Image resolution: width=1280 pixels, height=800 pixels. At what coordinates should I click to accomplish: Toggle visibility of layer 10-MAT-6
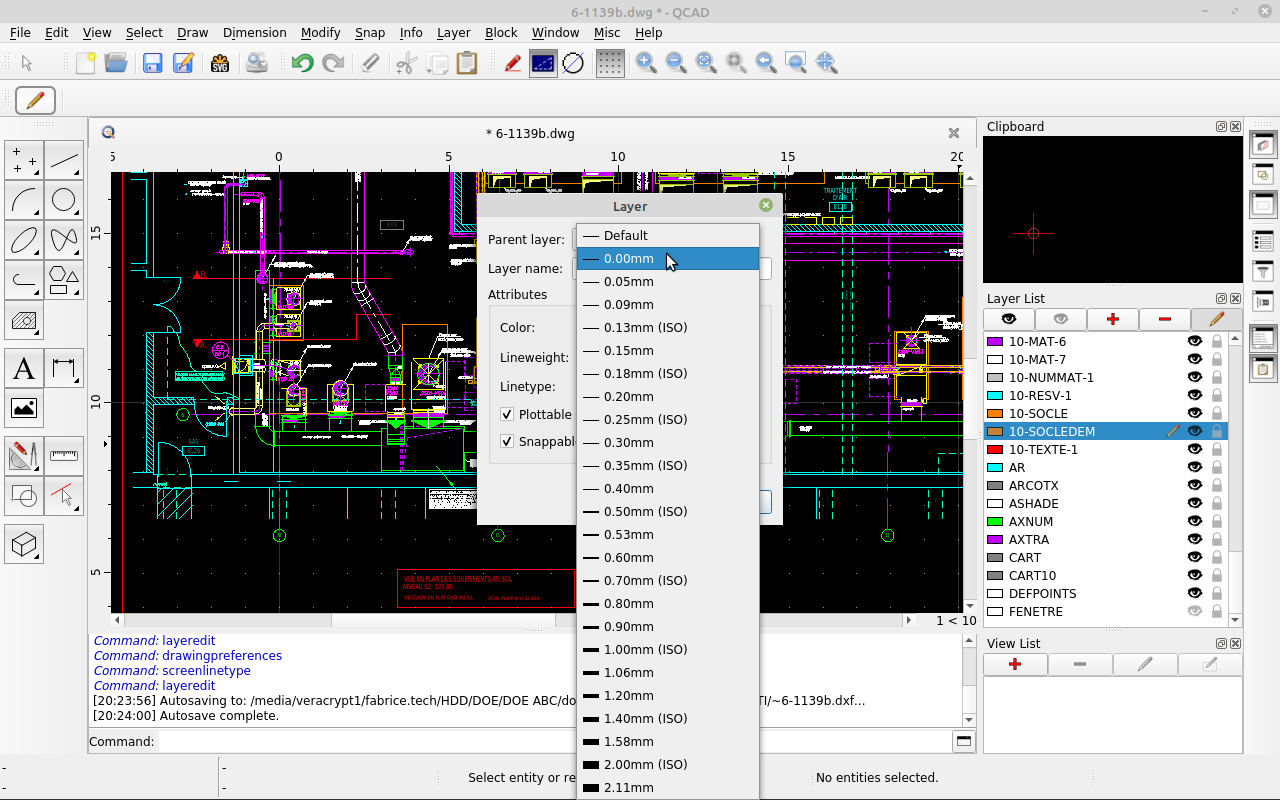pos(1194,341)
